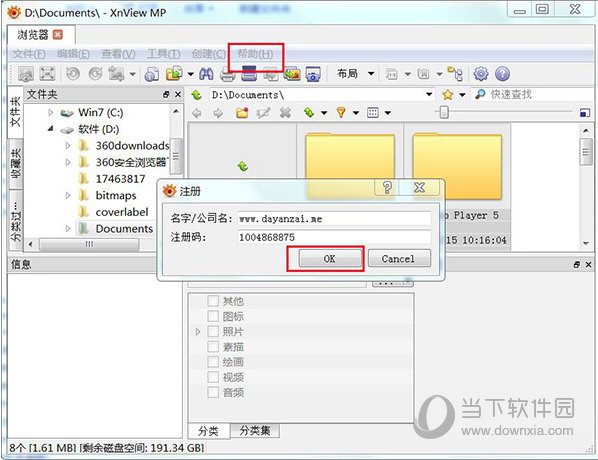
Task: Add current folder to favorites star
Action: point(447,94)
